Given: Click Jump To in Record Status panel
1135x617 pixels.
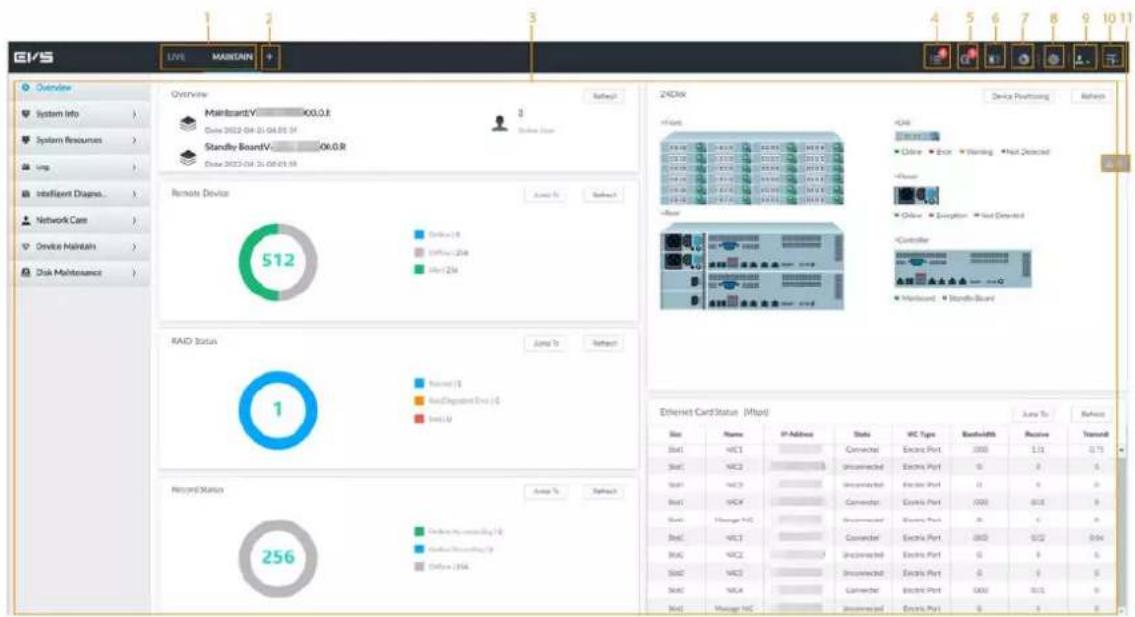Looking at the screenshot, I should (x=546, y=492).
